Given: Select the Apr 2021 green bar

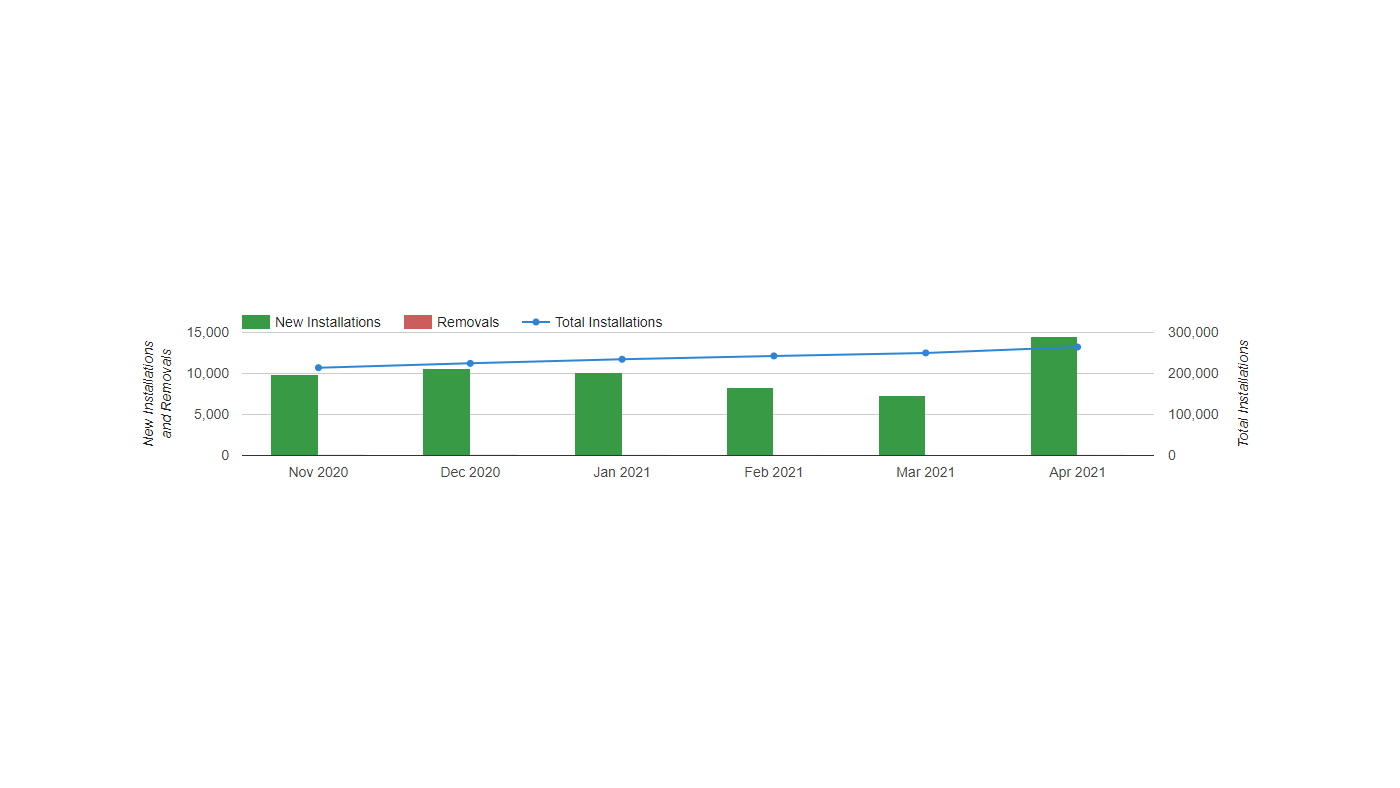Looking at the screenshot, I should (1054, 396).
